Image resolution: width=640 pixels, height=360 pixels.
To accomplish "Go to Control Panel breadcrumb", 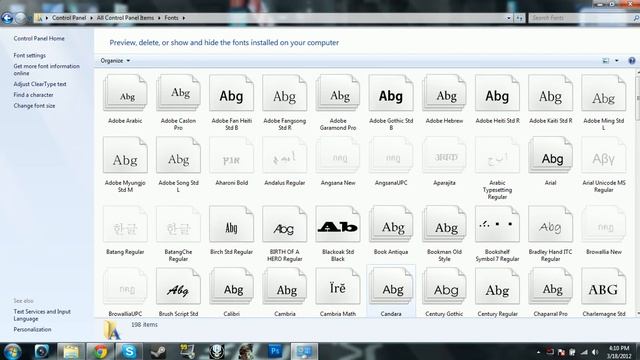I will [x=69, y=18].
